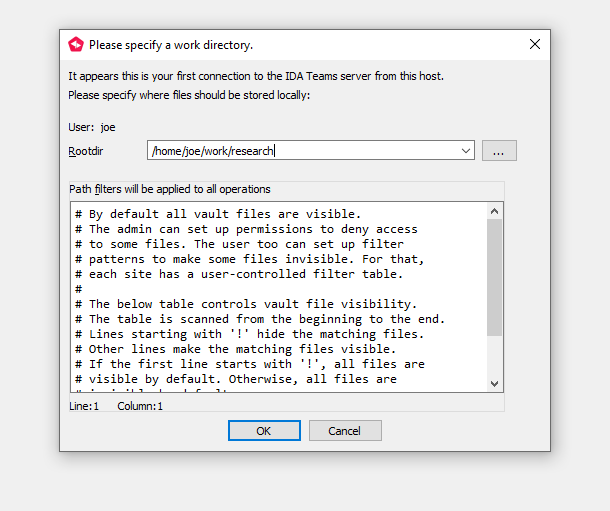Click the path filters scrollbar down arrow
The height and width of the screenshot is (511, 610).
pyautogui.click(x=495, y=383)
